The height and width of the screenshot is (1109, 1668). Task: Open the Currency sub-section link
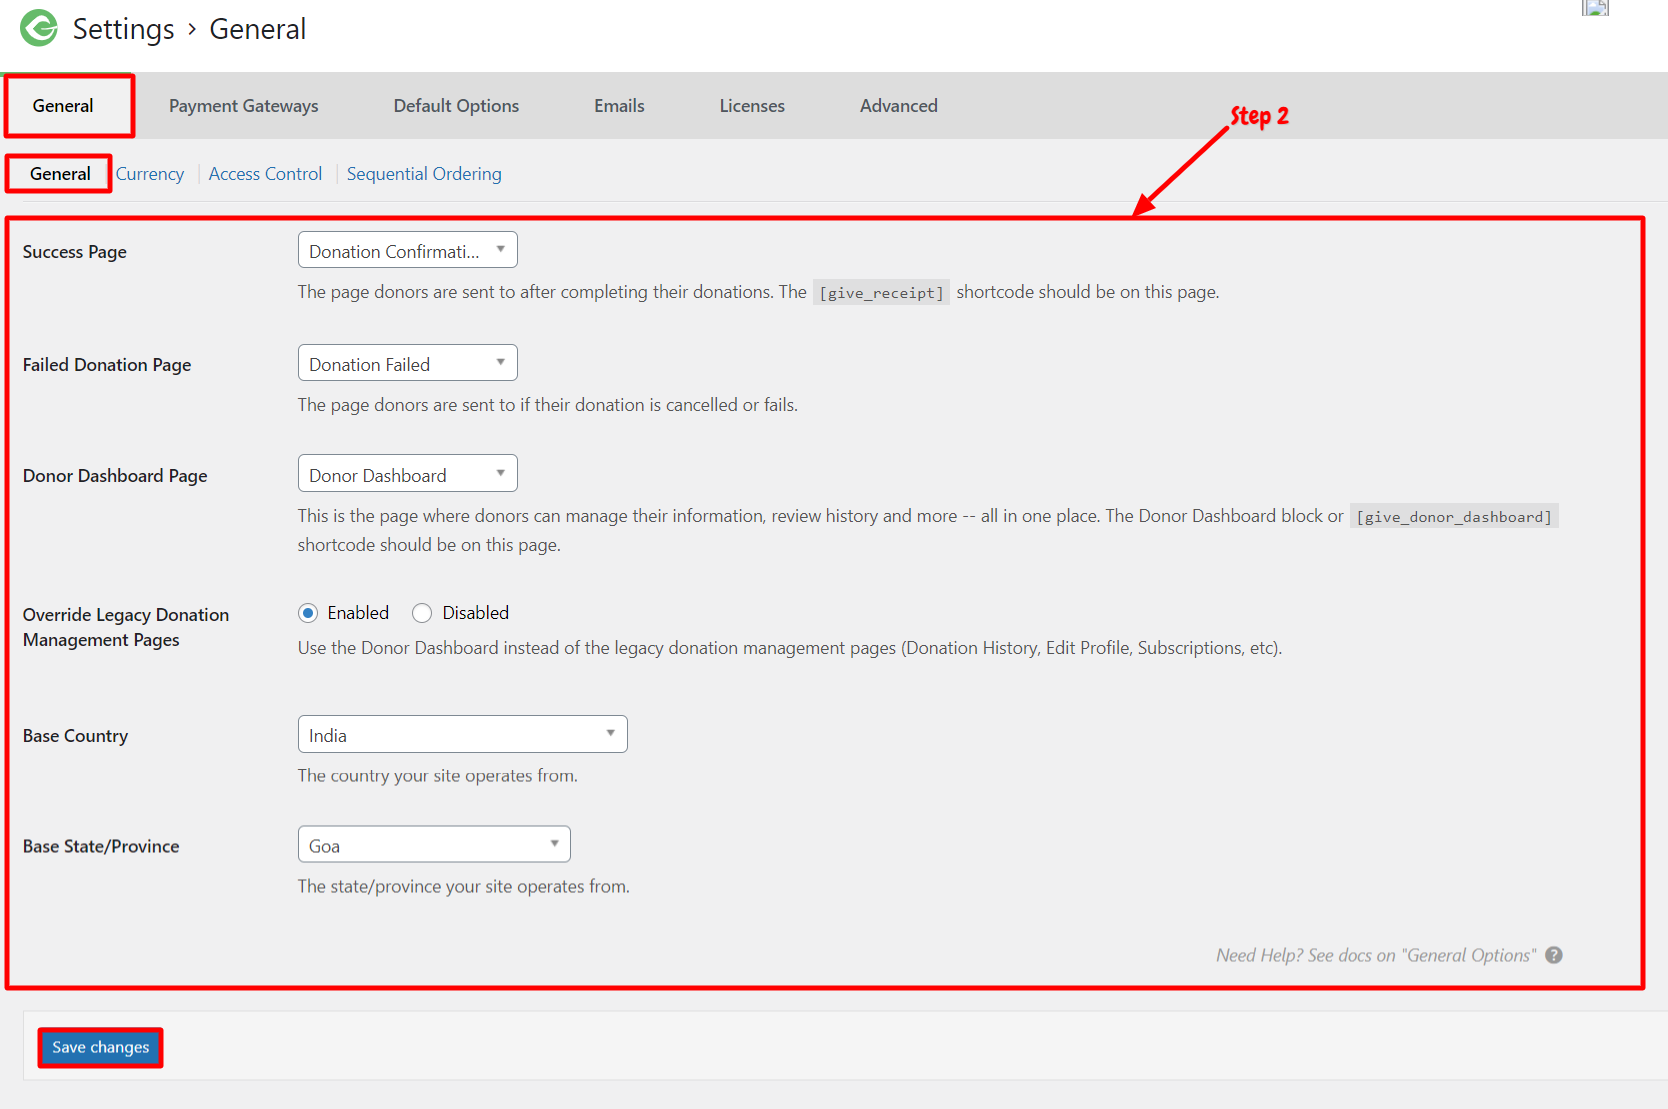(x=150, y=174)
